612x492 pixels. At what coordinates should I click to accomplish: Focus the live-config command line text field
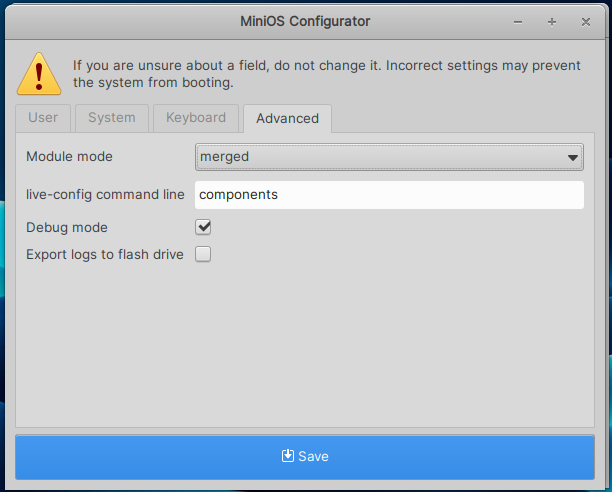click(388, 195)
